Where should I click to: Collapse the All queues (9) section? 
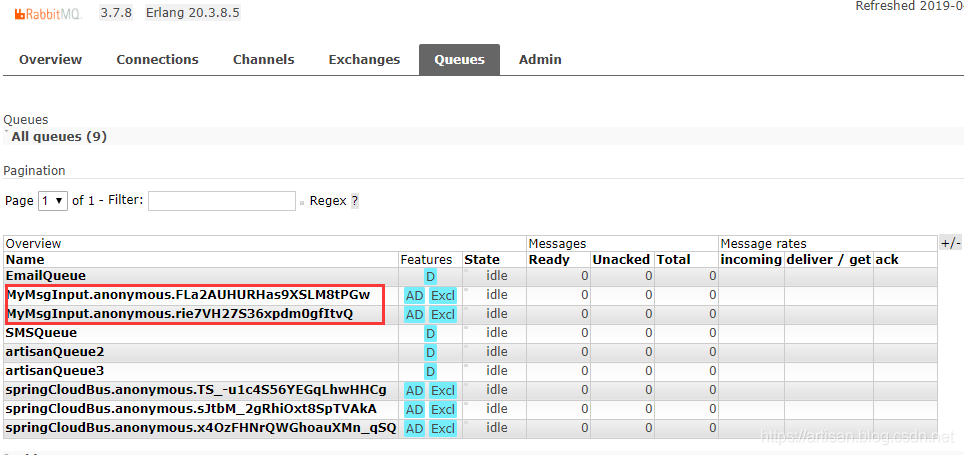[x=58, y=136]
